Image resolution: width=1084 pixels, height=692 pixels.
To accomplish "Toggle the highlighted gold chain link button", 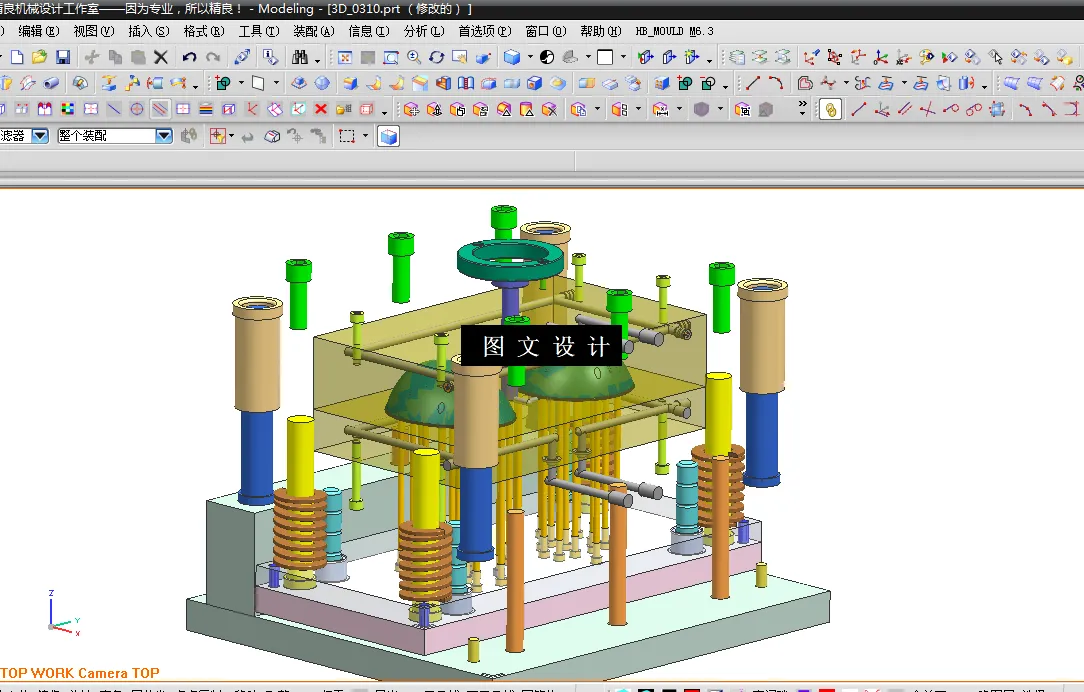I will pyautogui.click(x=830, y=109).
